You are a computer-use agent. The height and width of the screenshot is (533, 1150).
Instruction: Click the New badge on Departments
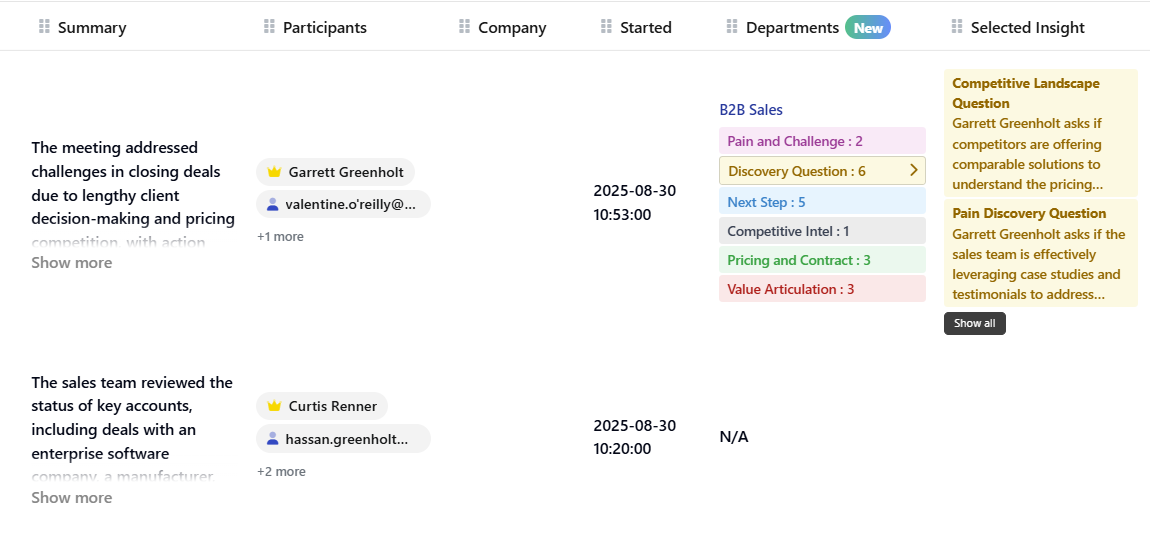[867, 28]
